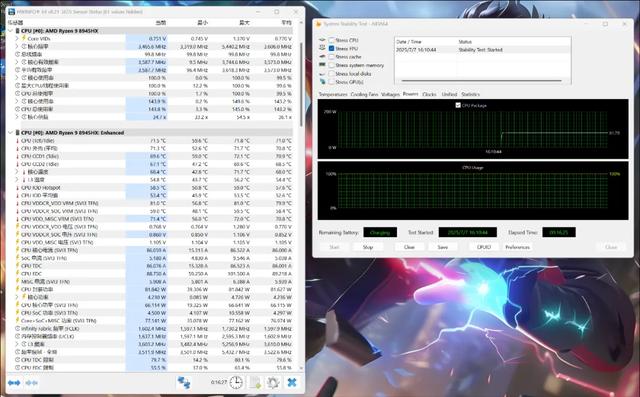Viewport: 640px width, 397px height.
Task: Click the horizontal scrollbar in the AIDA64 log list
Action: pos(482,81)
